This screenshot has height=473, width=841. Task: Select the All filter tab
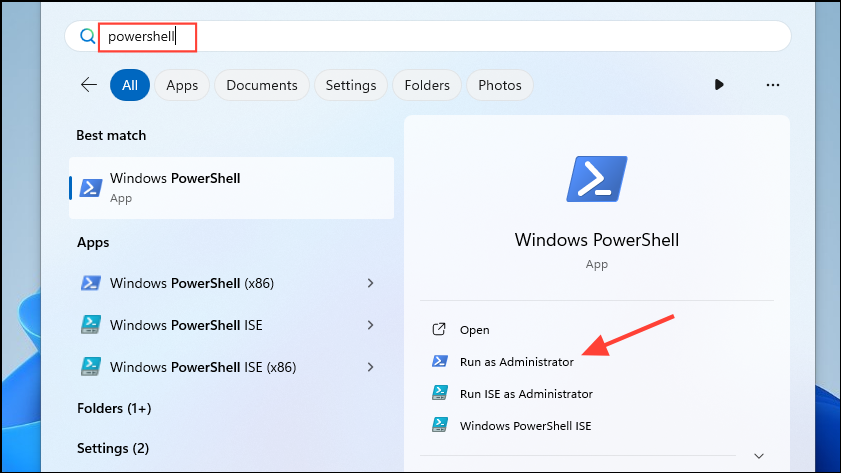tap(130, 85)
